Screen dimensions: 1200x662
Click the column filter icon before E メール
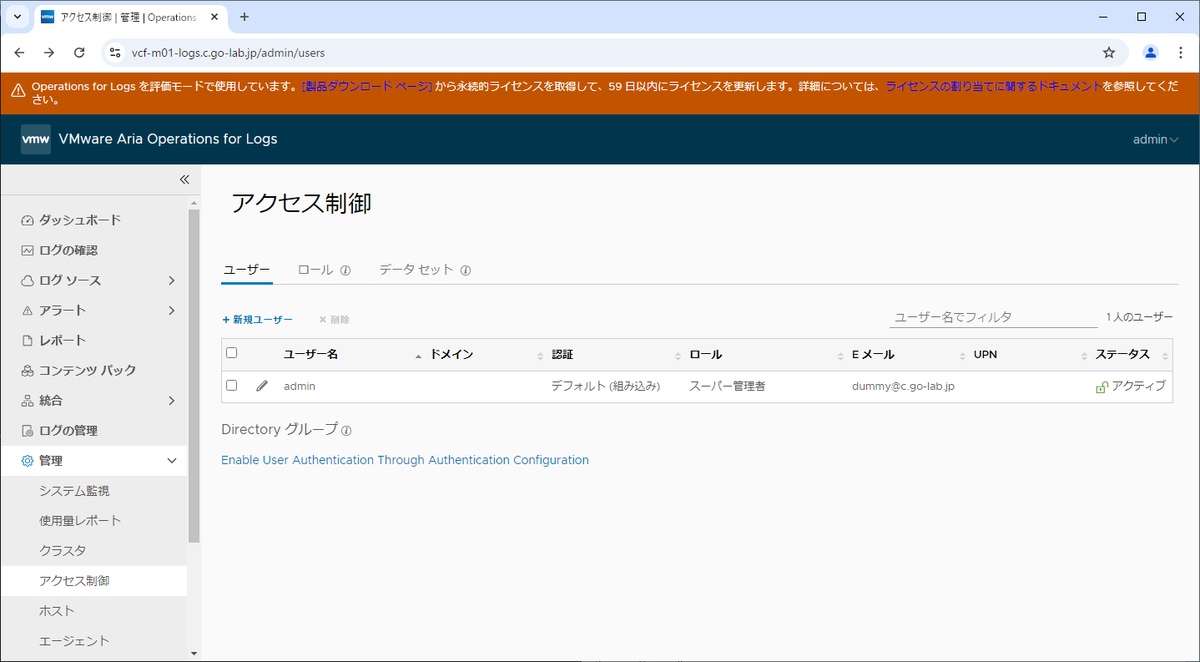(x=841, y=356)
